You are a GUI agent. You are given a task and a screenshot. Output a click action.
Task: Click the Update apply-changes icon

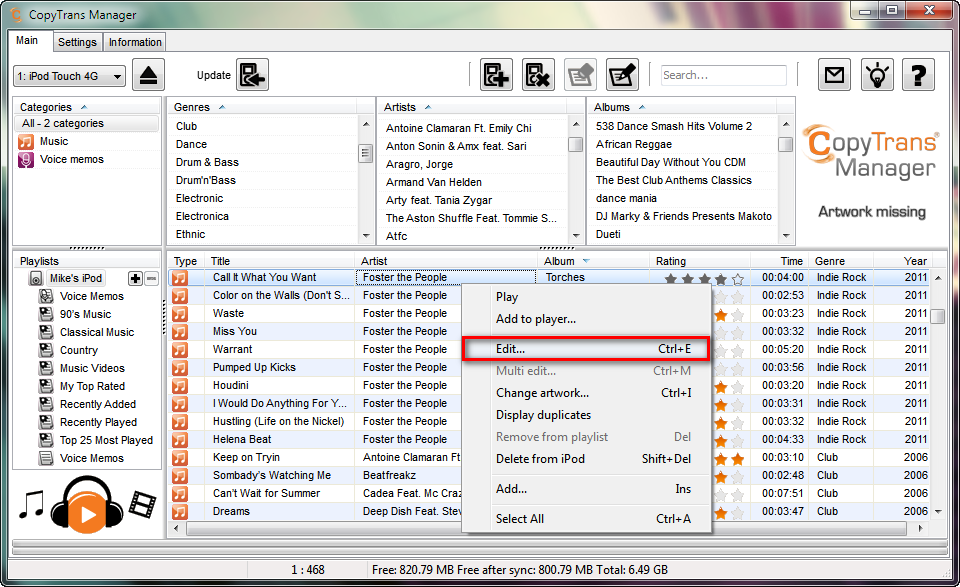tap(252, 75)
